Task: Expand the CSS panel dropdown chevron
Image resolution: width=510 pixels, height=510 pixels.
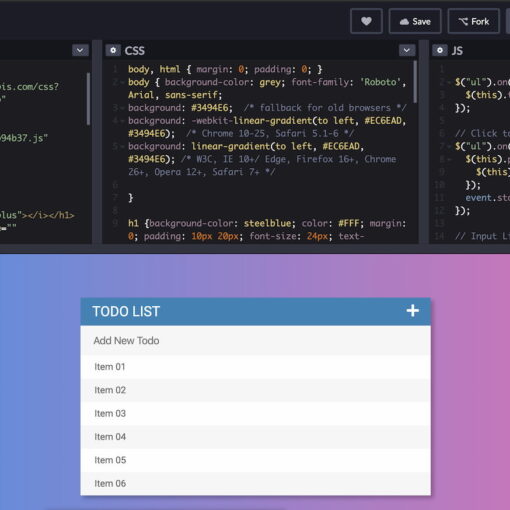Action: [407, 50]
